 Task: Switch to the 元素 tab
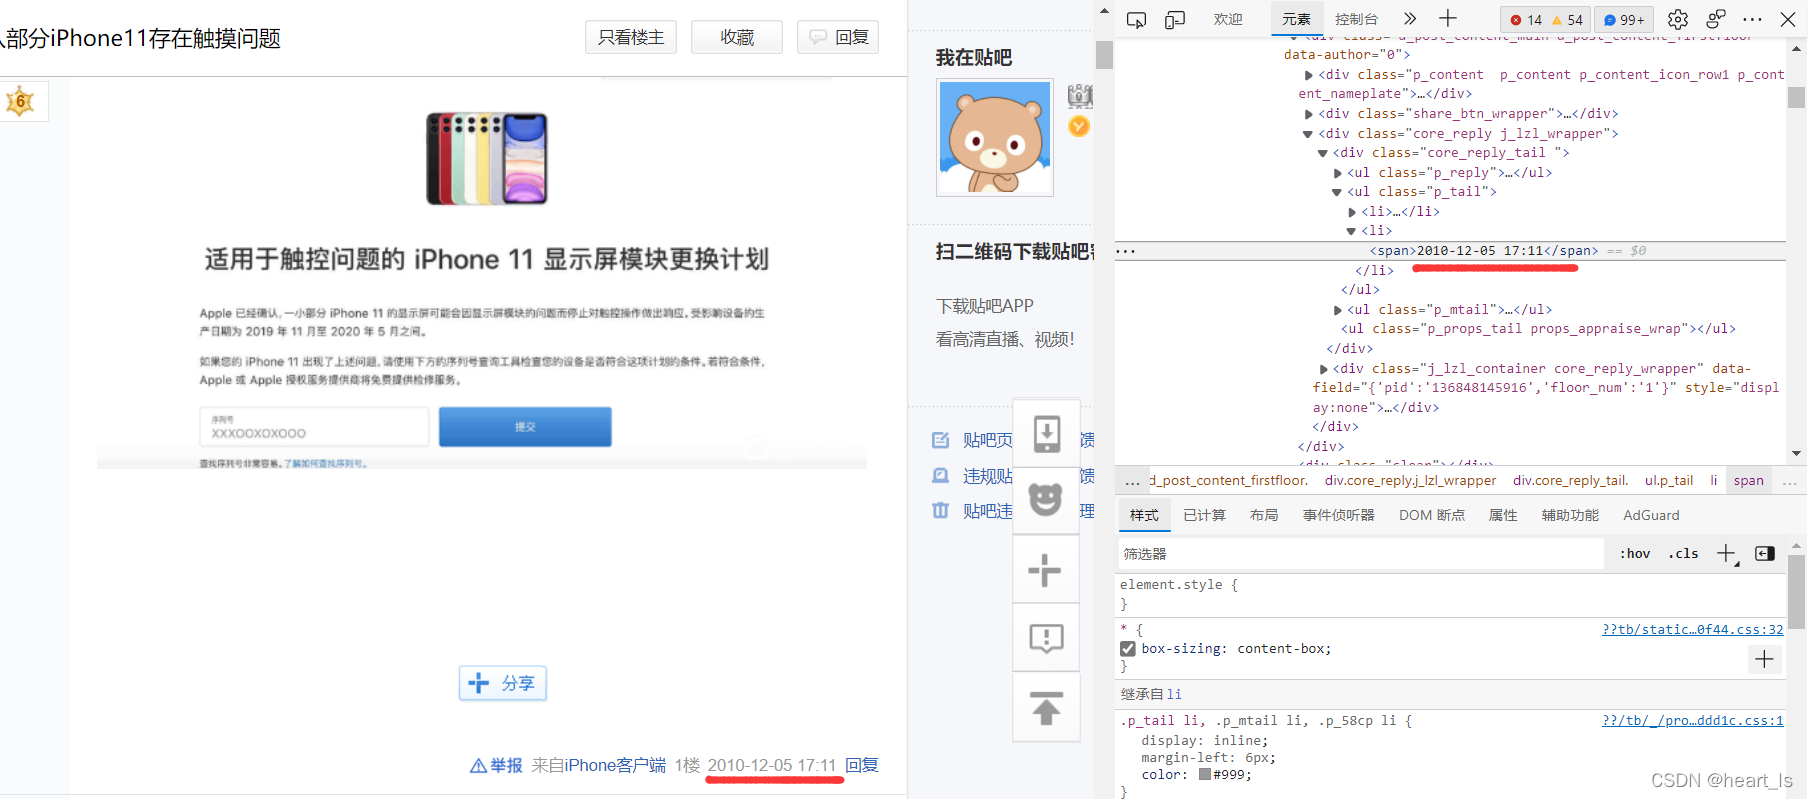(1296, 19)
